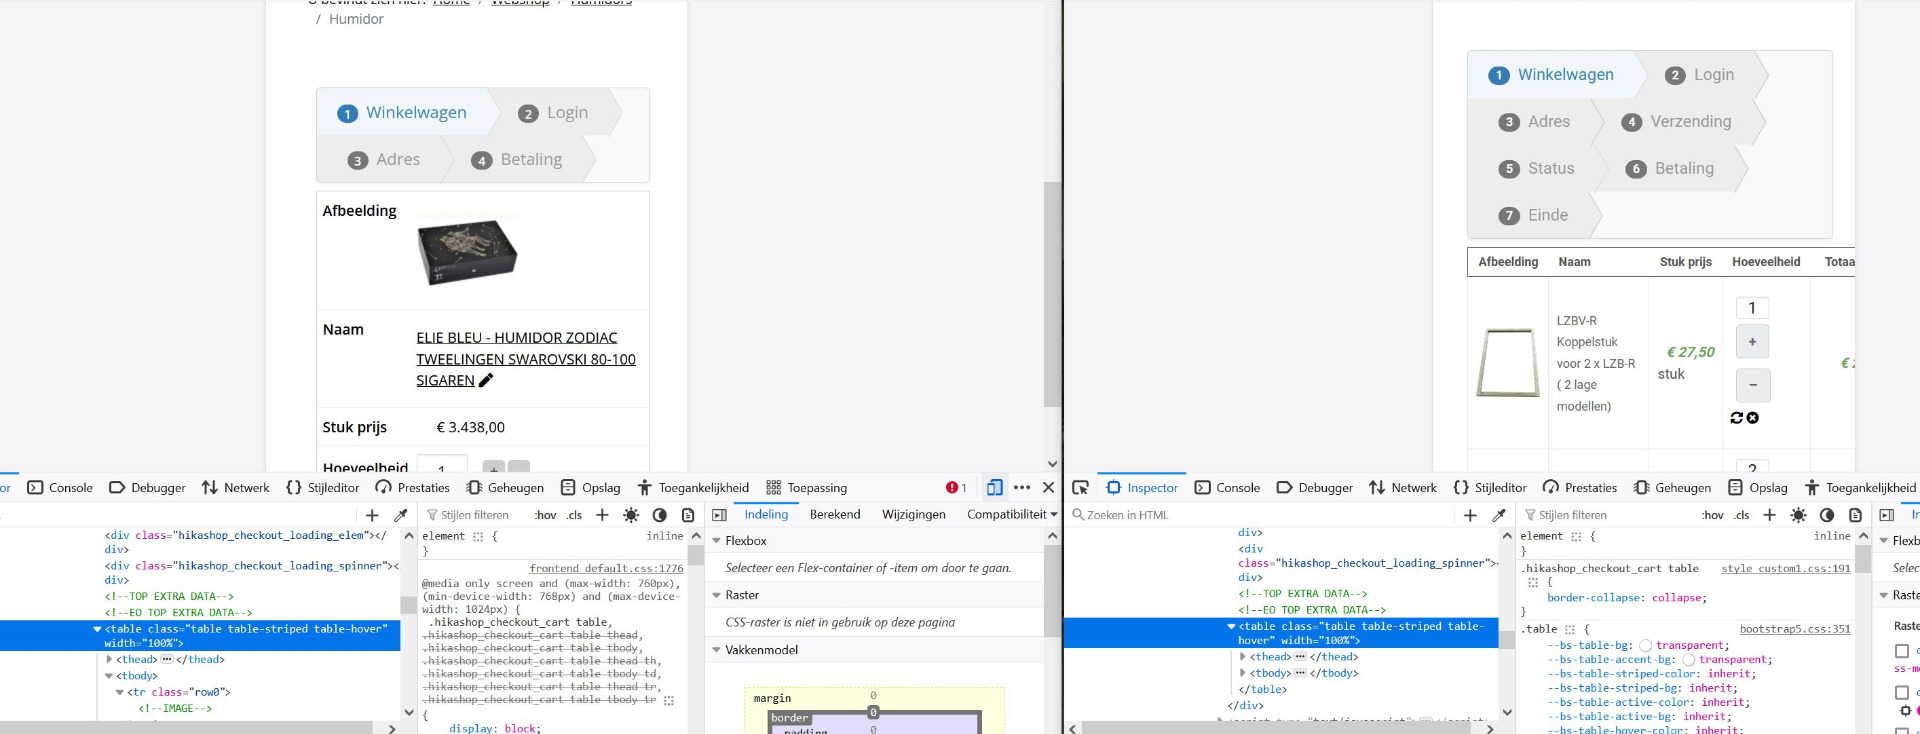
Task: Toggle :hov pseudo-class panel in right DevTools
Action: [1713, 515]
